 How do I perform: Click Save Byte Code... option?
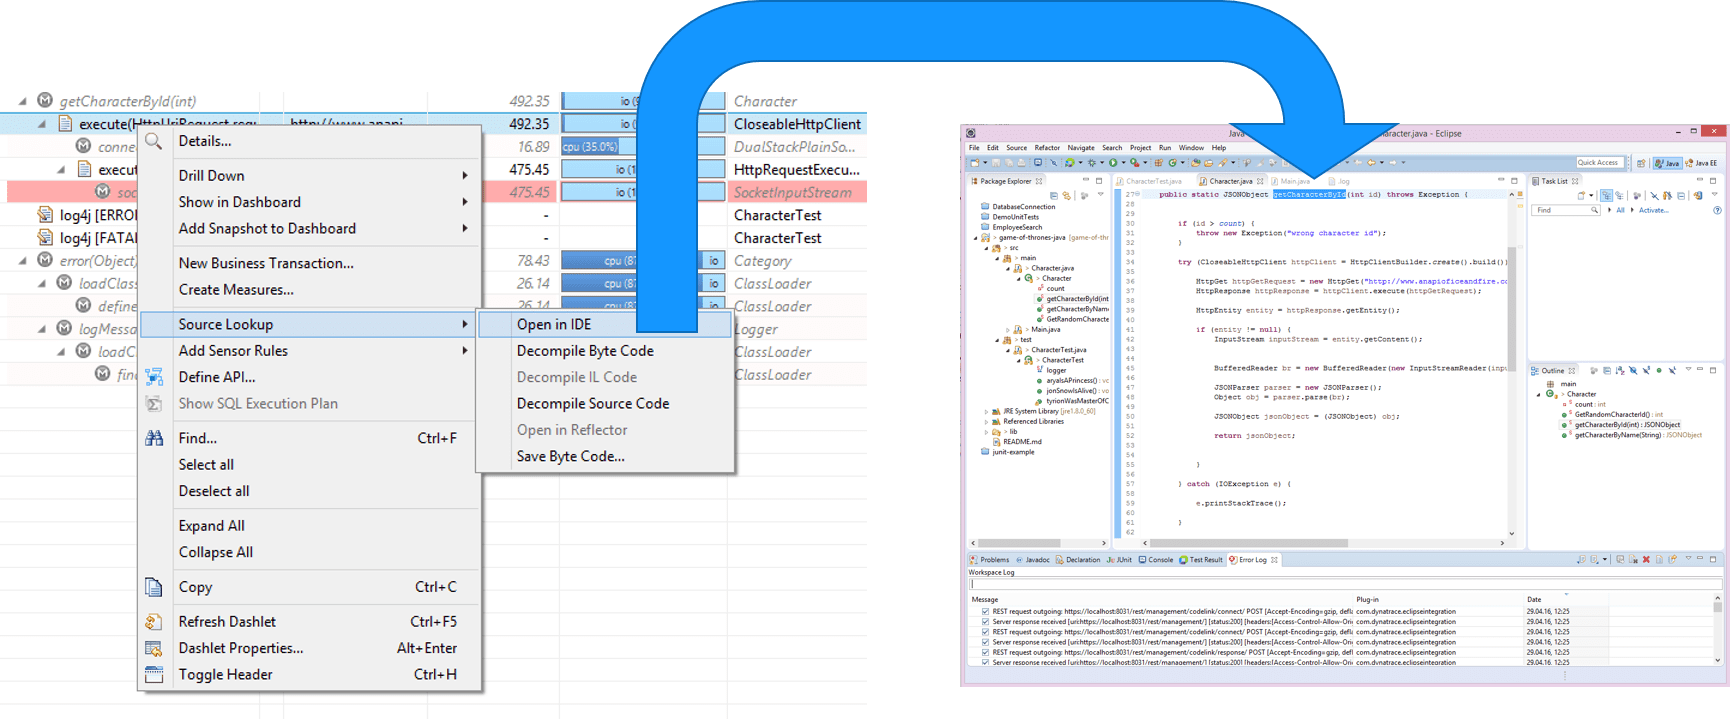pyautogui.click(x=571, y=456)
